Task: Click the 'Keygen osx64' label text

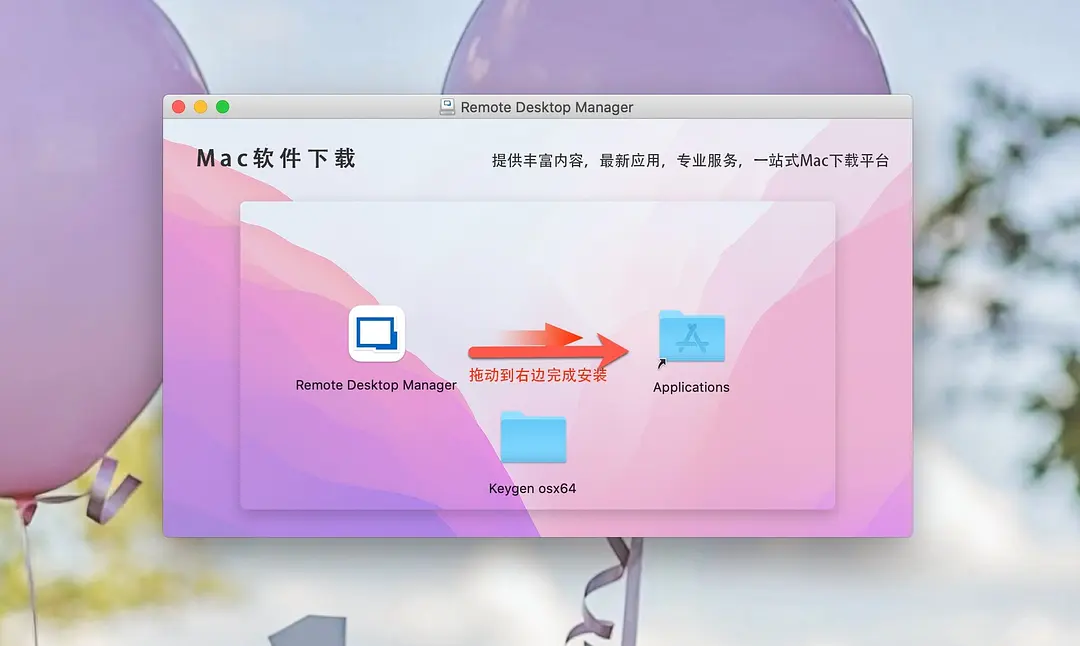Action: [x=532, y=488]
